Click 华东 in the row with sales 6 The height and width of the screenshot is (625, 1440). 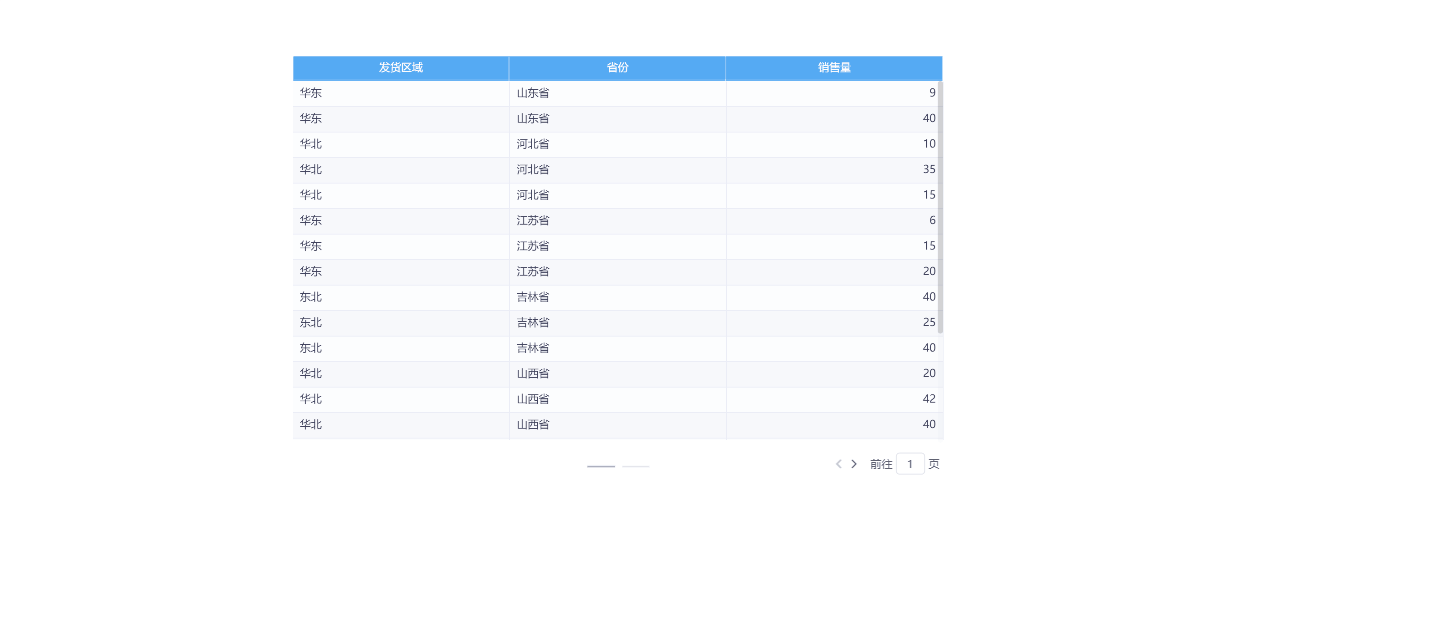point(311,221)
